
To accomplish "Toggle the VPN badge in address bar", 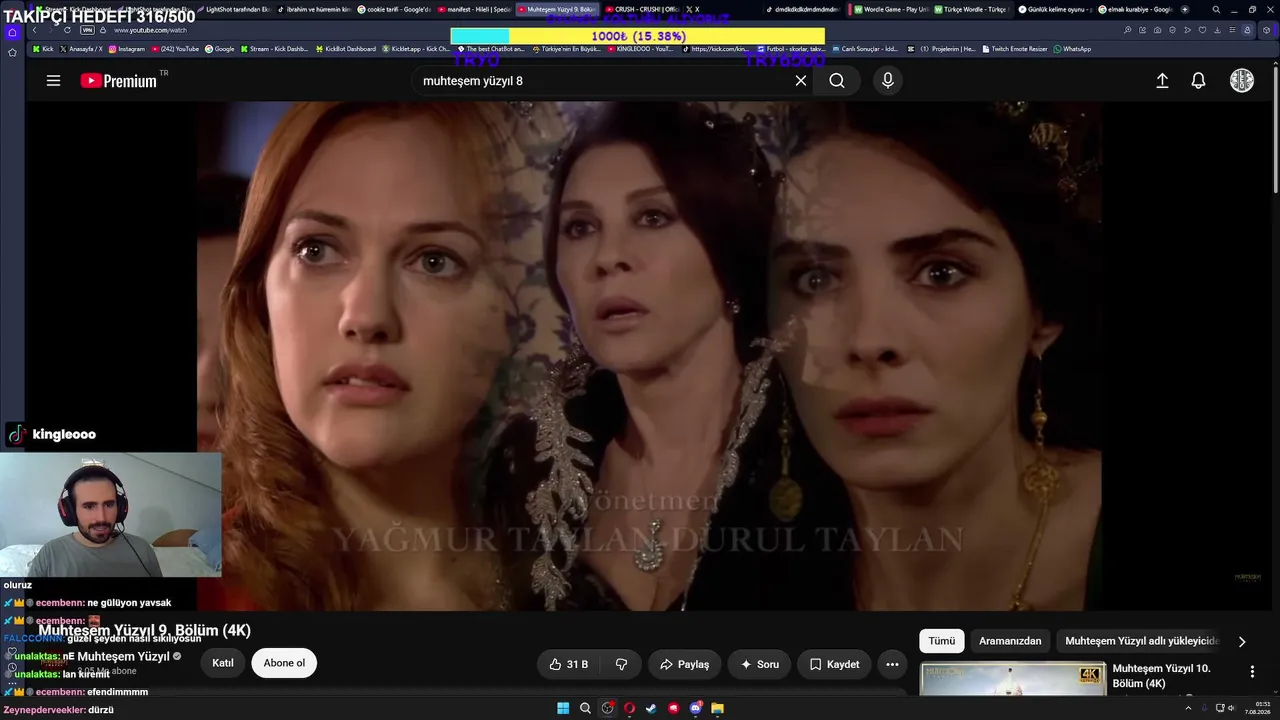I will tap(87, 30).
